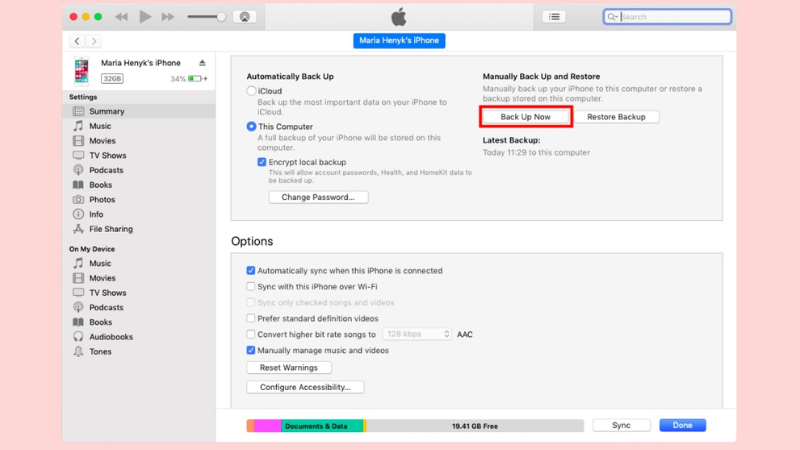The width and height of the screenshot is (800, 450).
Task: Click the fast-forward playback button
Action: 168,17
